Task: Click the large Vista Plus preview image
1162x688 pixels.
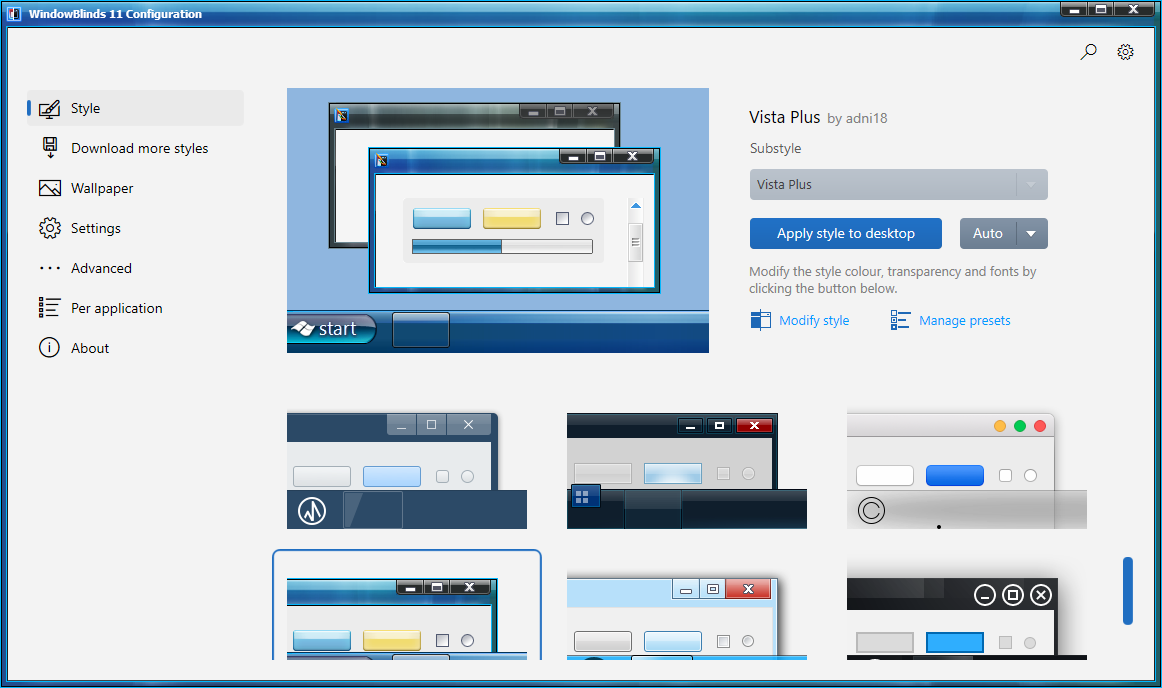Action: pos(498,220)
